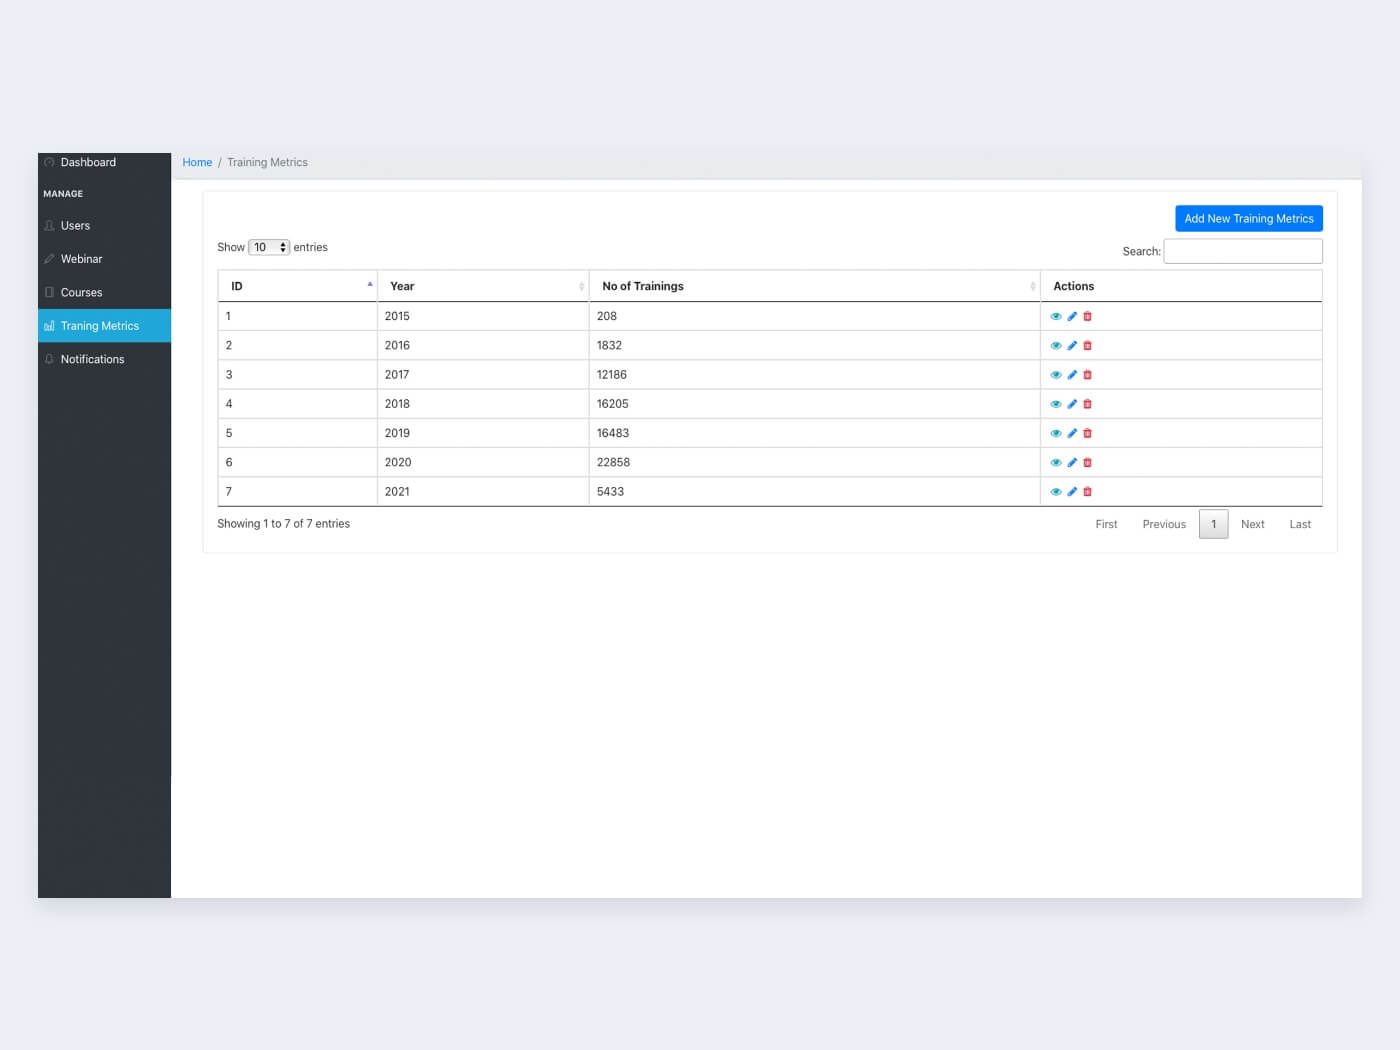1400x1050 pixels.
Task: Click the pencil icon in 2020 row
Action: coord(1072,463)
